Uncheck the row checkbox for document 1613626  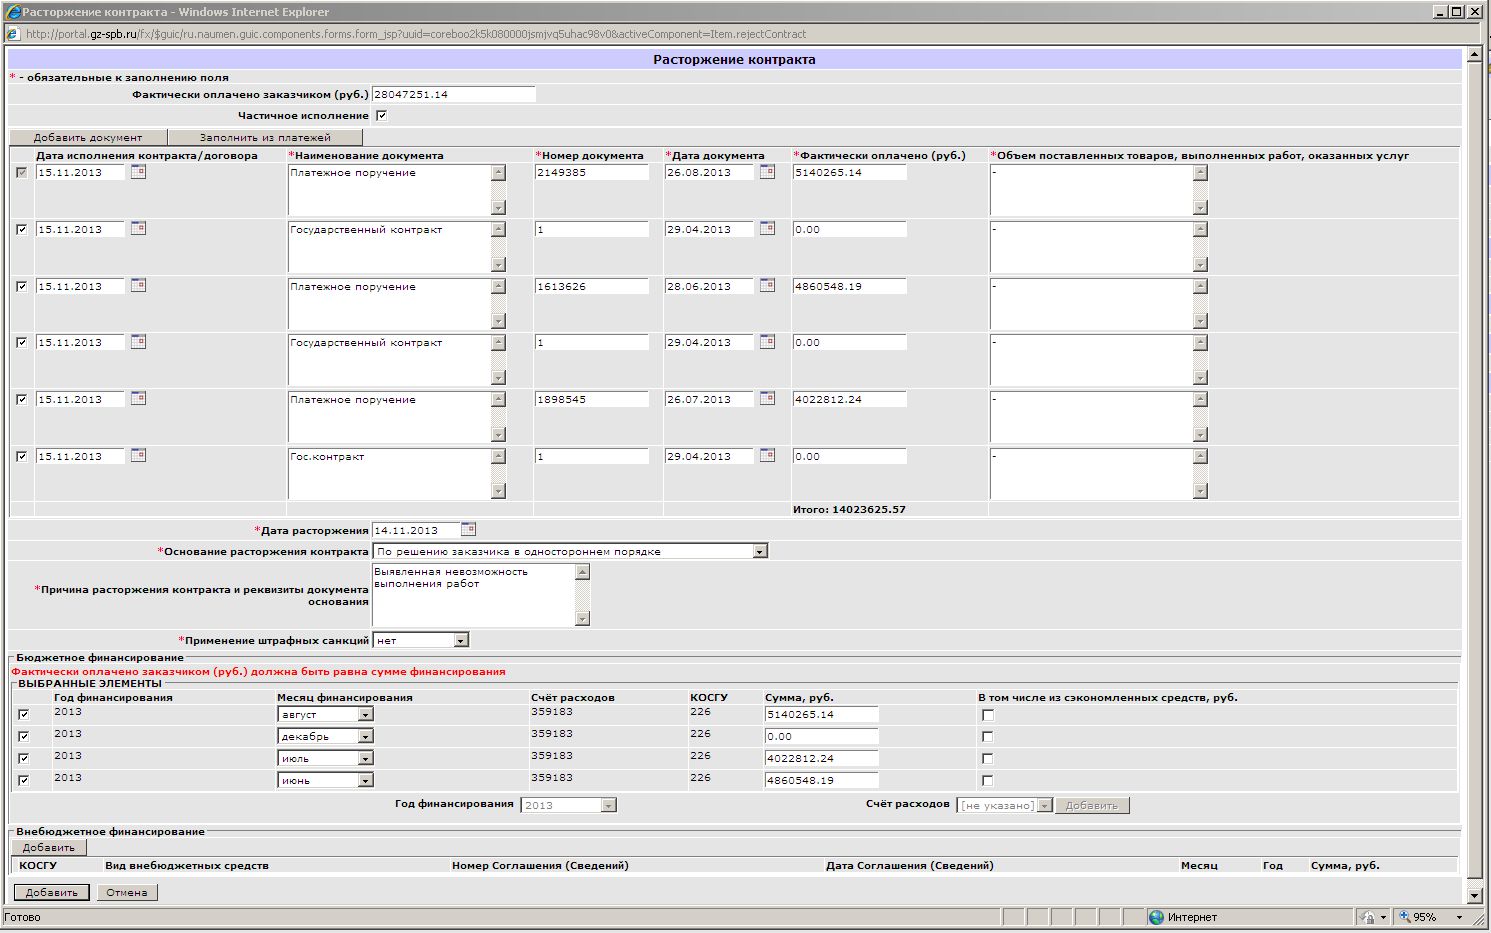click(22, 287)
